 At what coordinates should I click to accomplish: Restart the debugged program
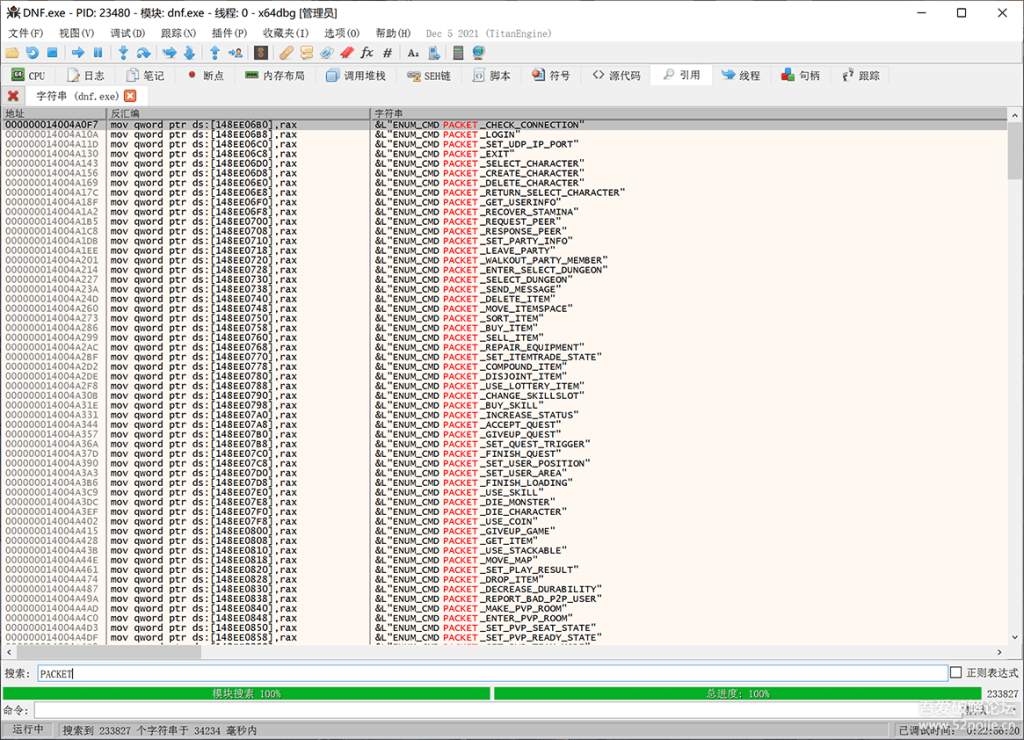pyautogui.click(x=32, y=53)
